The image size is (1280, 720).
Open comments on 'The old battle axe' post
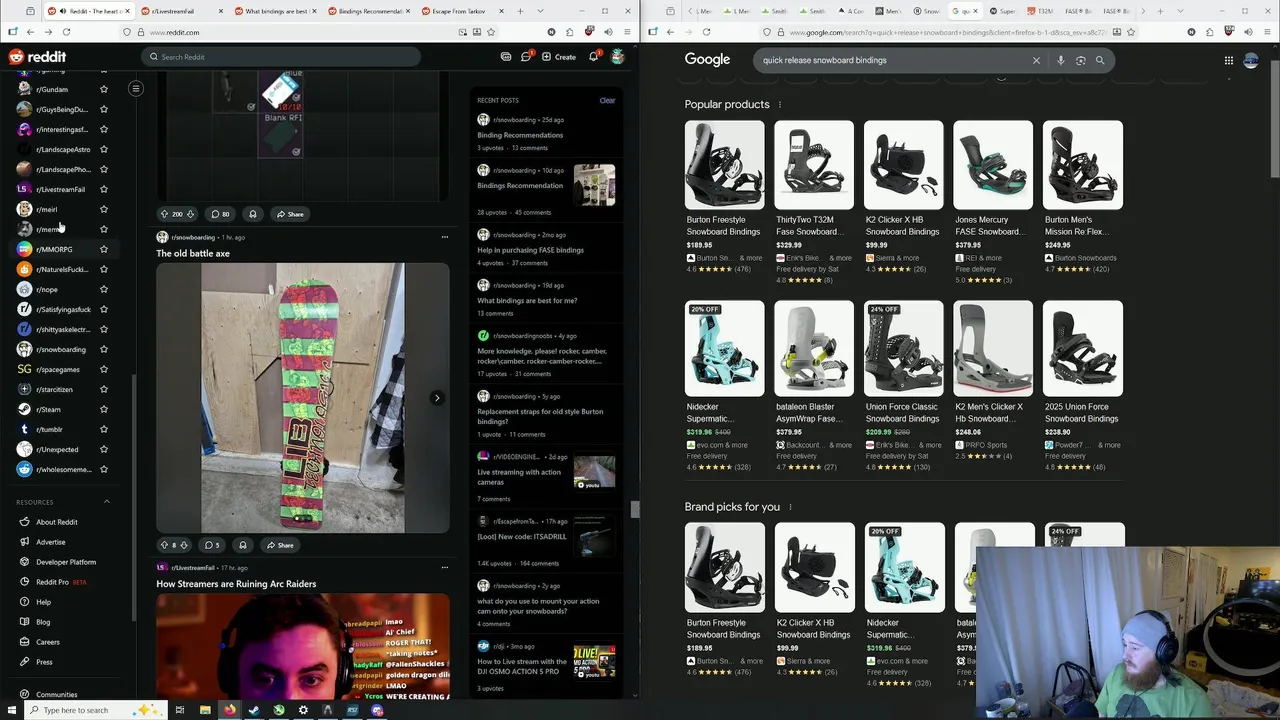[x=212, y=545]
